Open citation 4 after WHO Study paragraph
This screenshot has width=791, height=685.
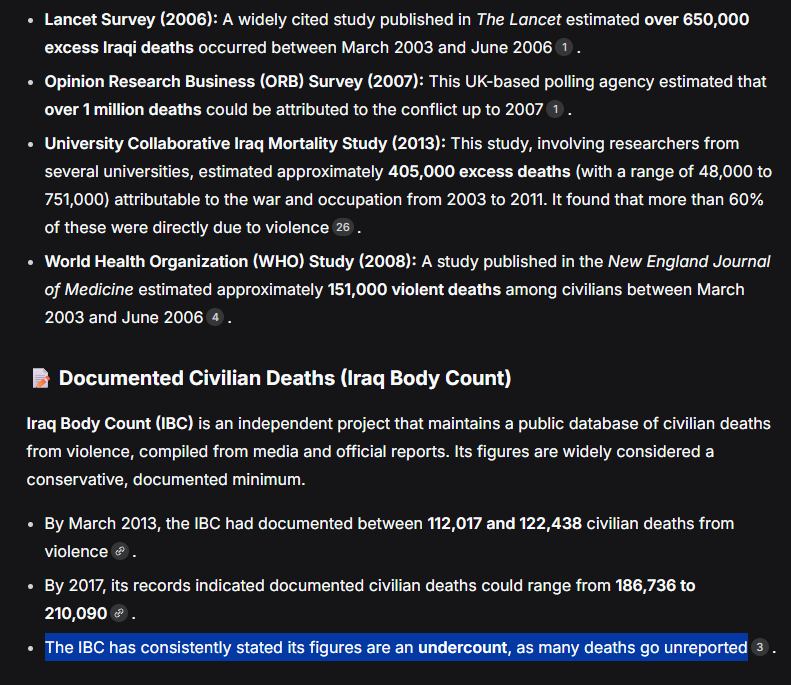[215, 317]
